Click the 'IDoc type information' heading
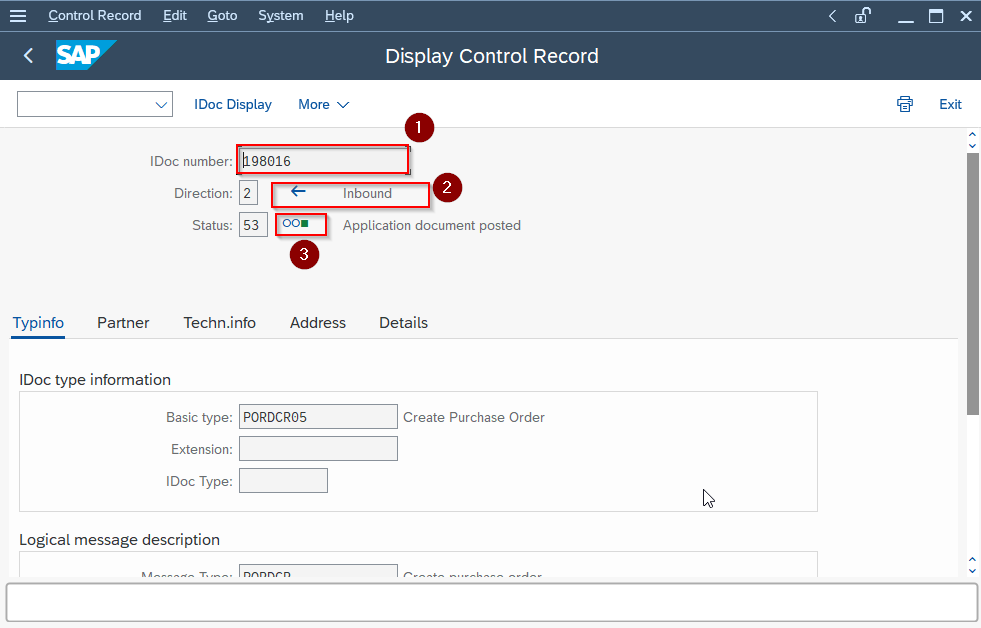 (x=94, y=380)
